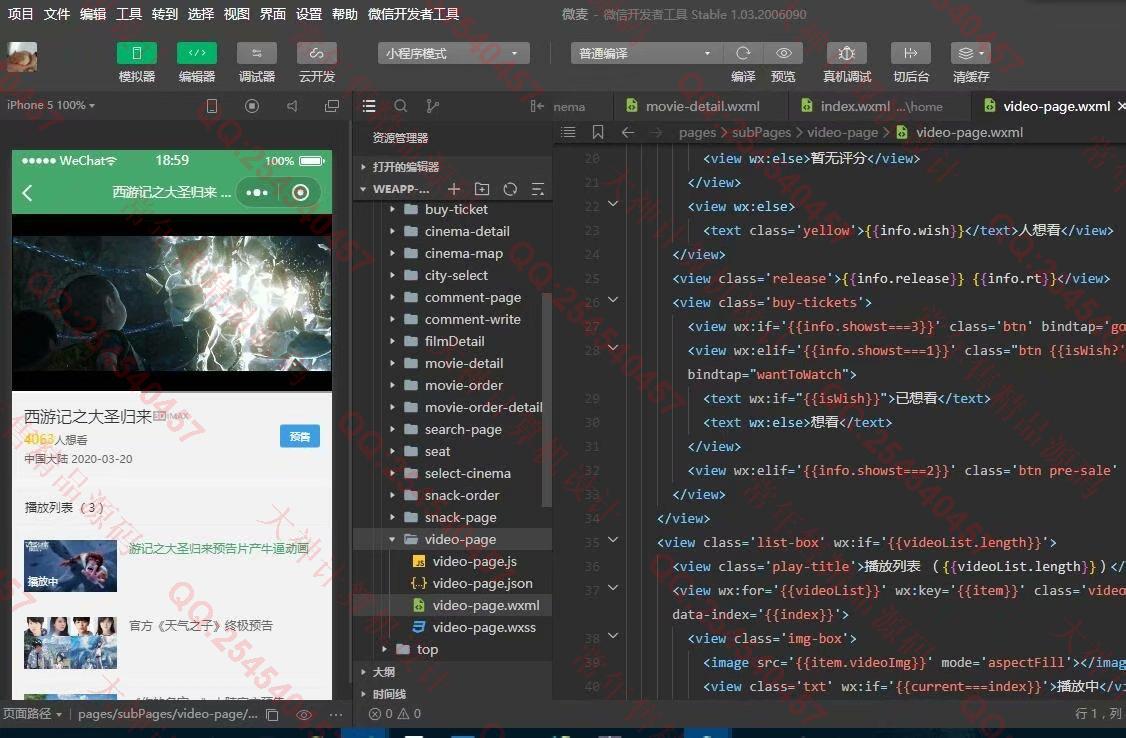Click the switch to background icon (切后台)

(911, 54)
